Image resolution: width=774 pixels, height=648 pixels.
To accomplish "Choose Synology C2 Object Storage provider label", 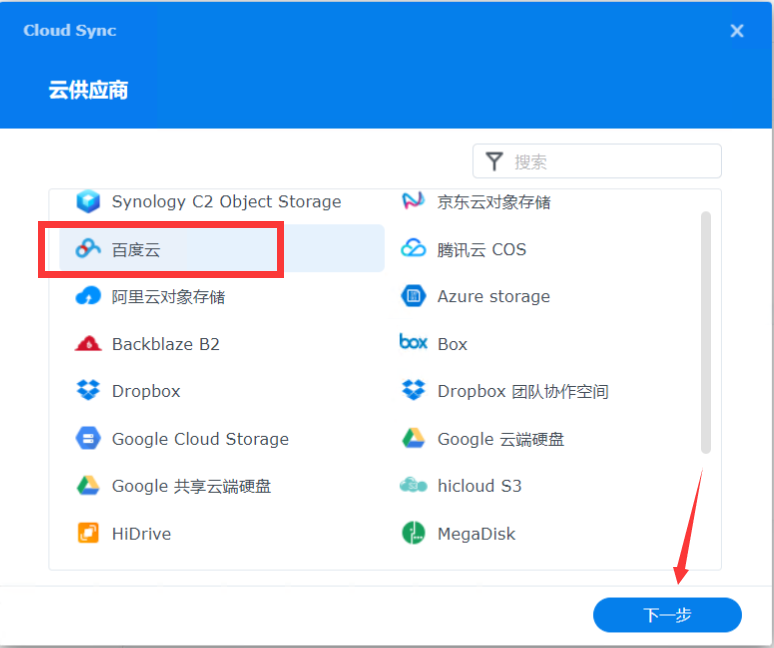I will coord(227,201).
